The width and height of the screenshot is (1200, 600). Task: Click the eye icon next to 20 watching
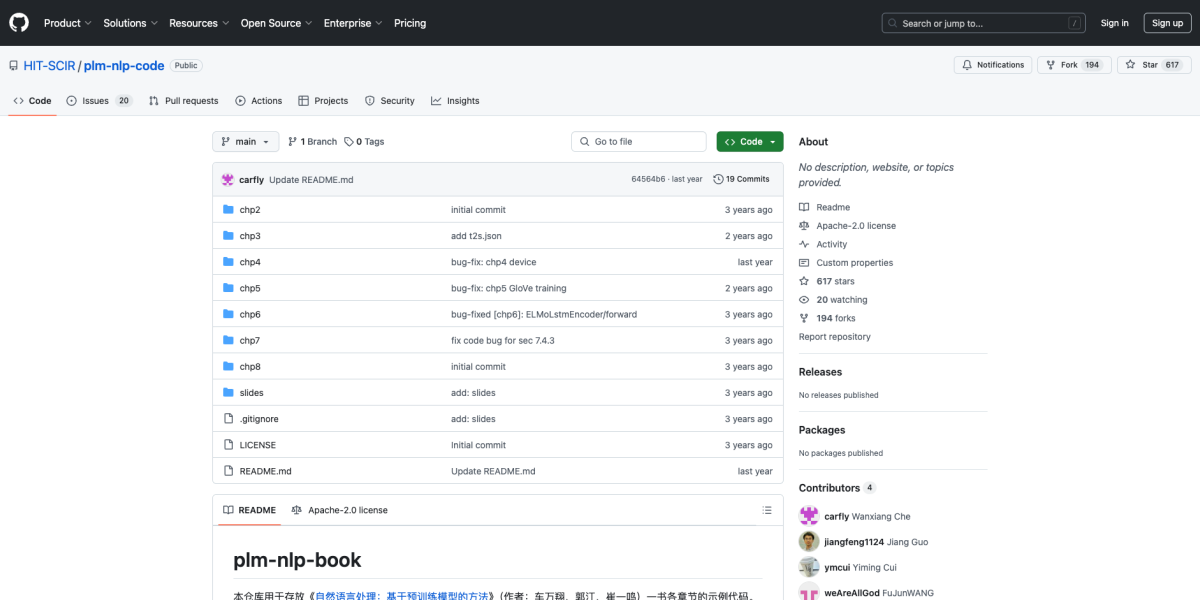point(803,299)
